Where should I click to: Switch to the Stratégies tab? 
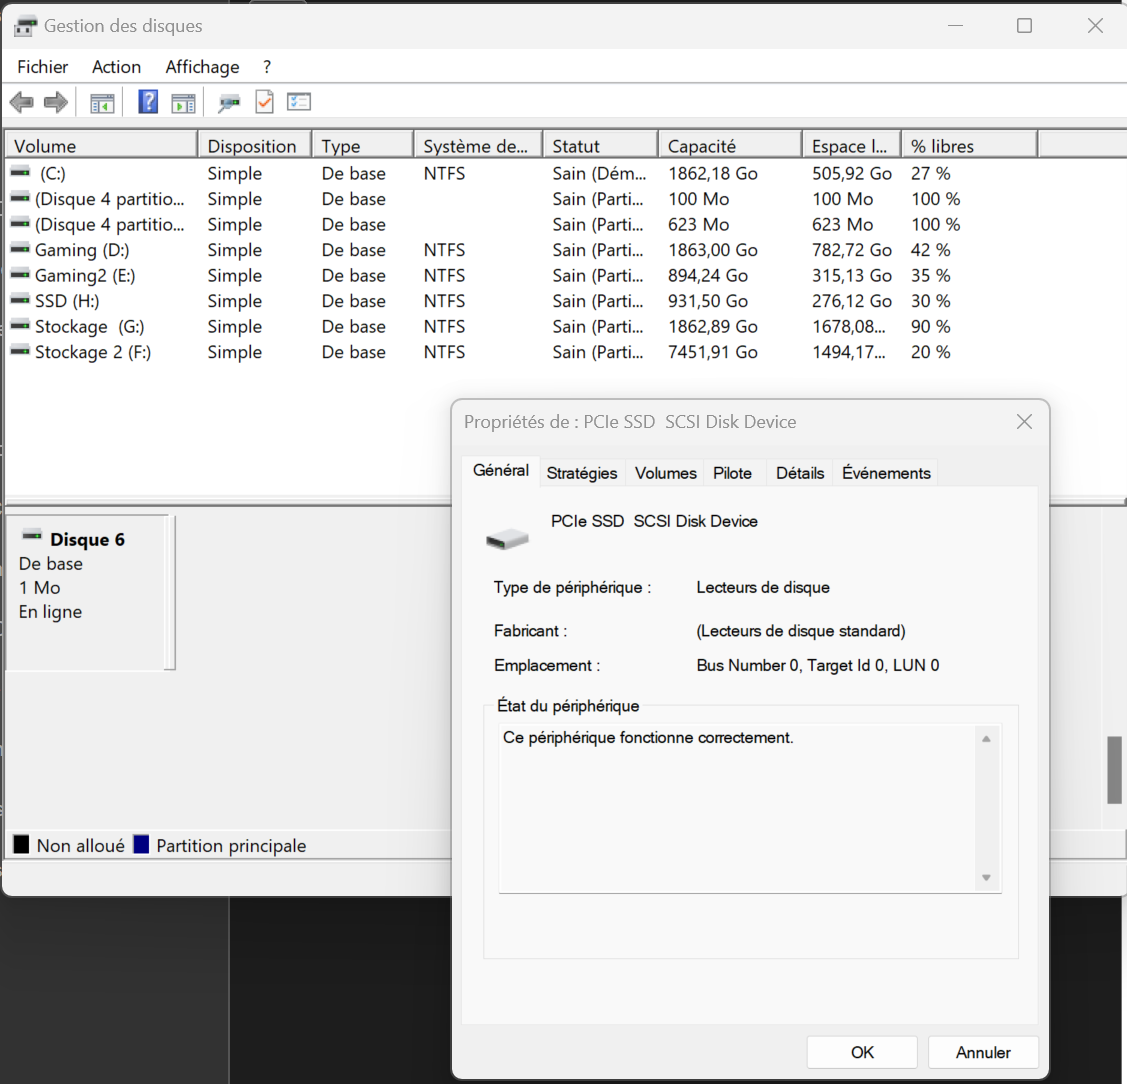[x=582, y=473]
